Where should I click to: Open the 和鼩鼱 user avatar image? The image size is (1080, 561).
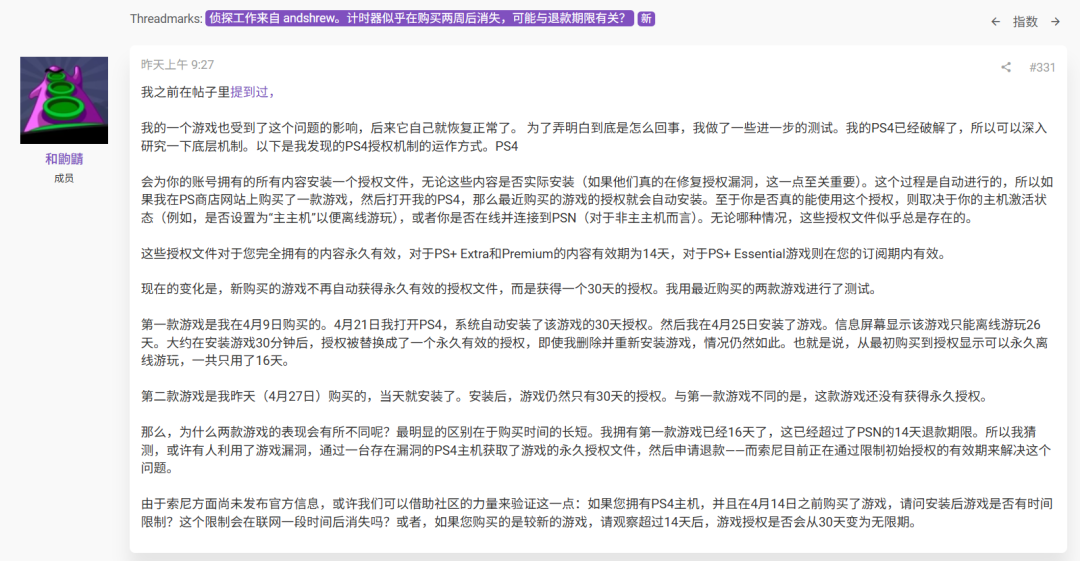click(x=64, y=100)
